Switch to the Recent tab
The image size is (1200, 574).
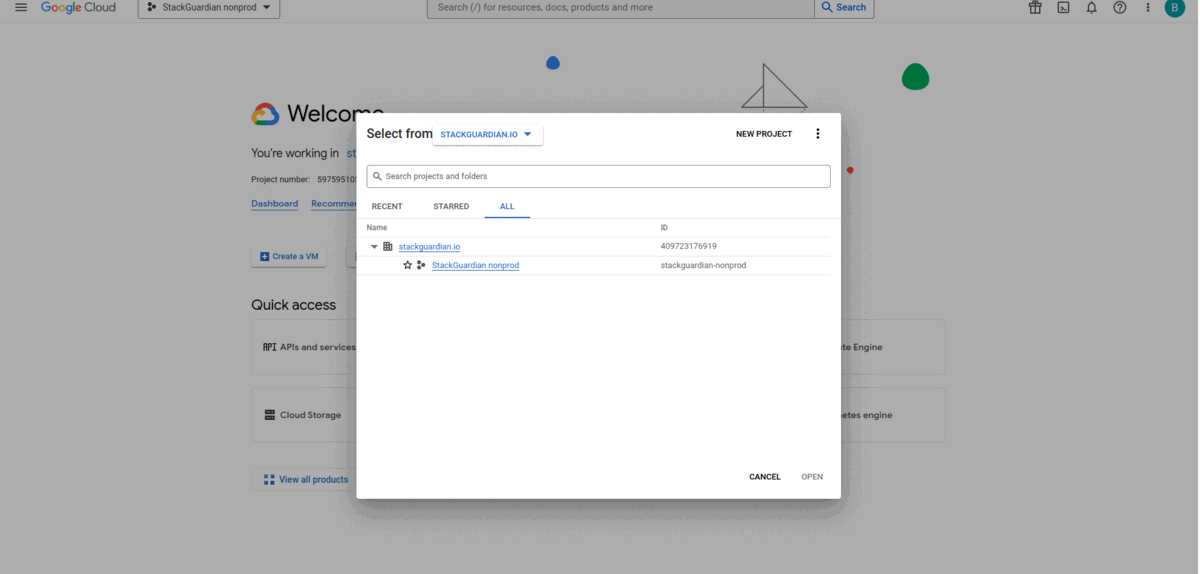[x=387, y=206]
